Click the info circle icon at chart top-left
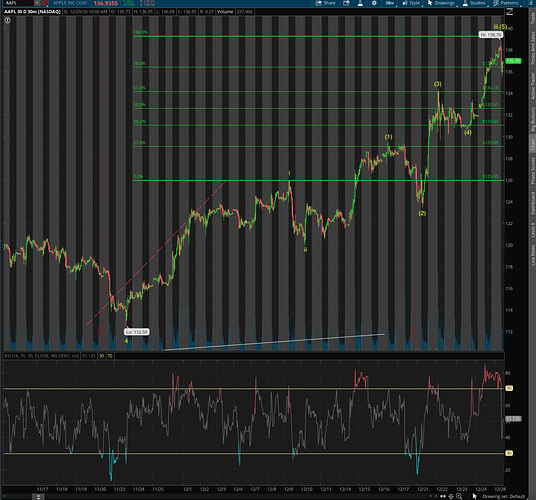Image resolution: width=536 pixels, height=500 pixels. tap(7, 21)
